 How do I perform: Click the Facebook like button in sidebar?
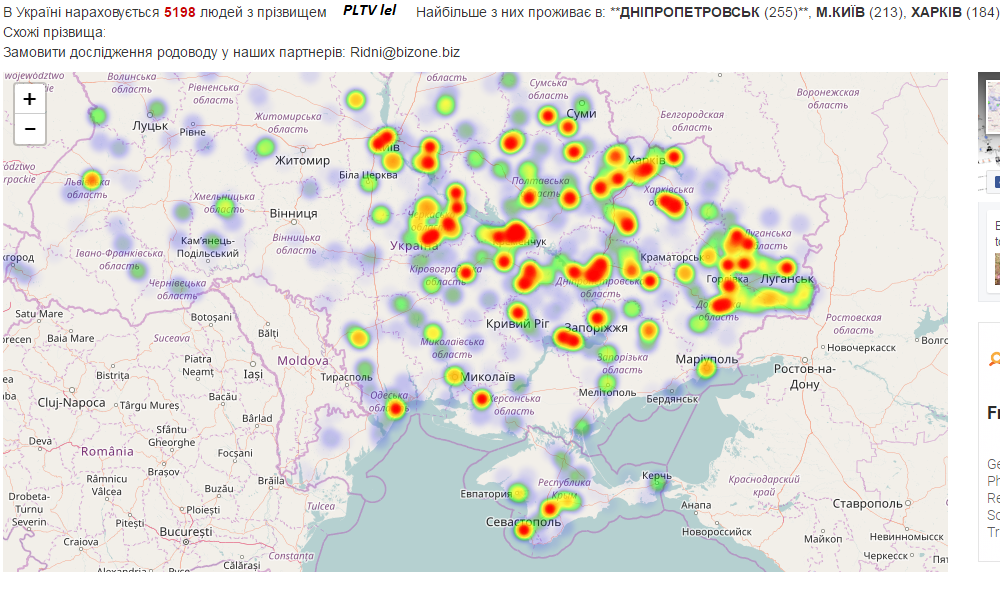pos(993,183)
